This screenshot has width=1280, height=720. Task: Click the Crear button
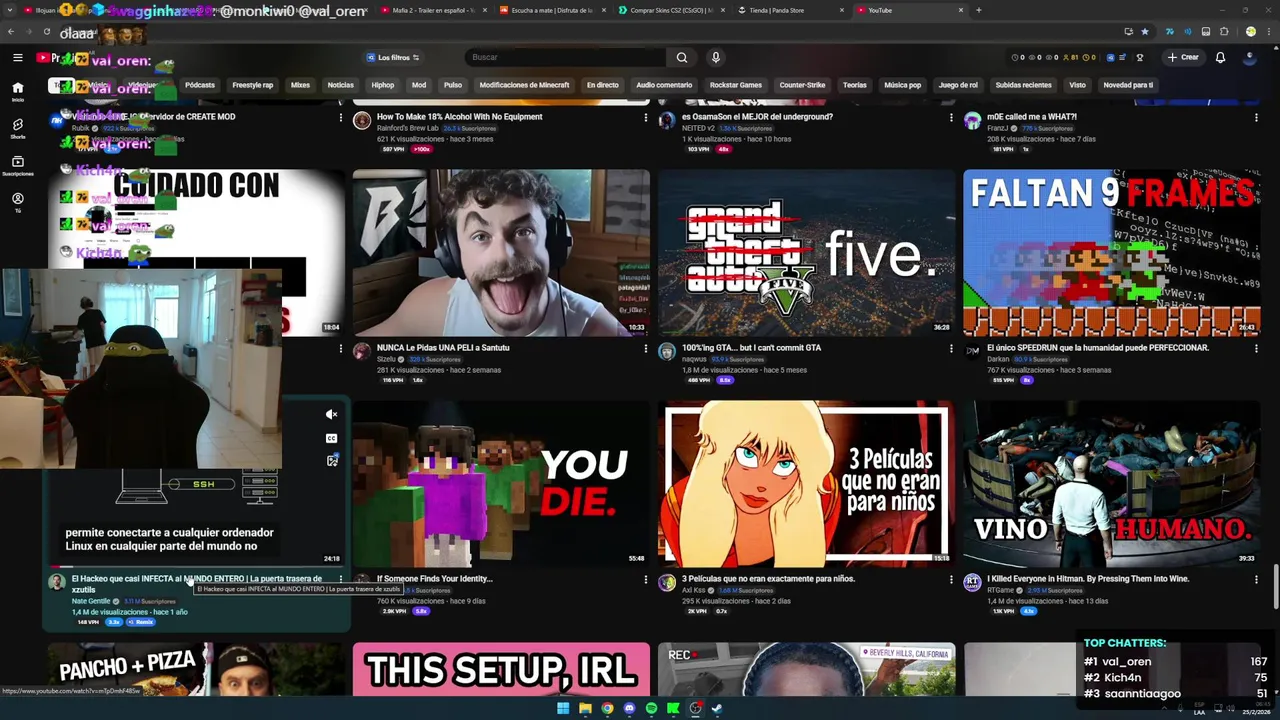click(1182, 57)
